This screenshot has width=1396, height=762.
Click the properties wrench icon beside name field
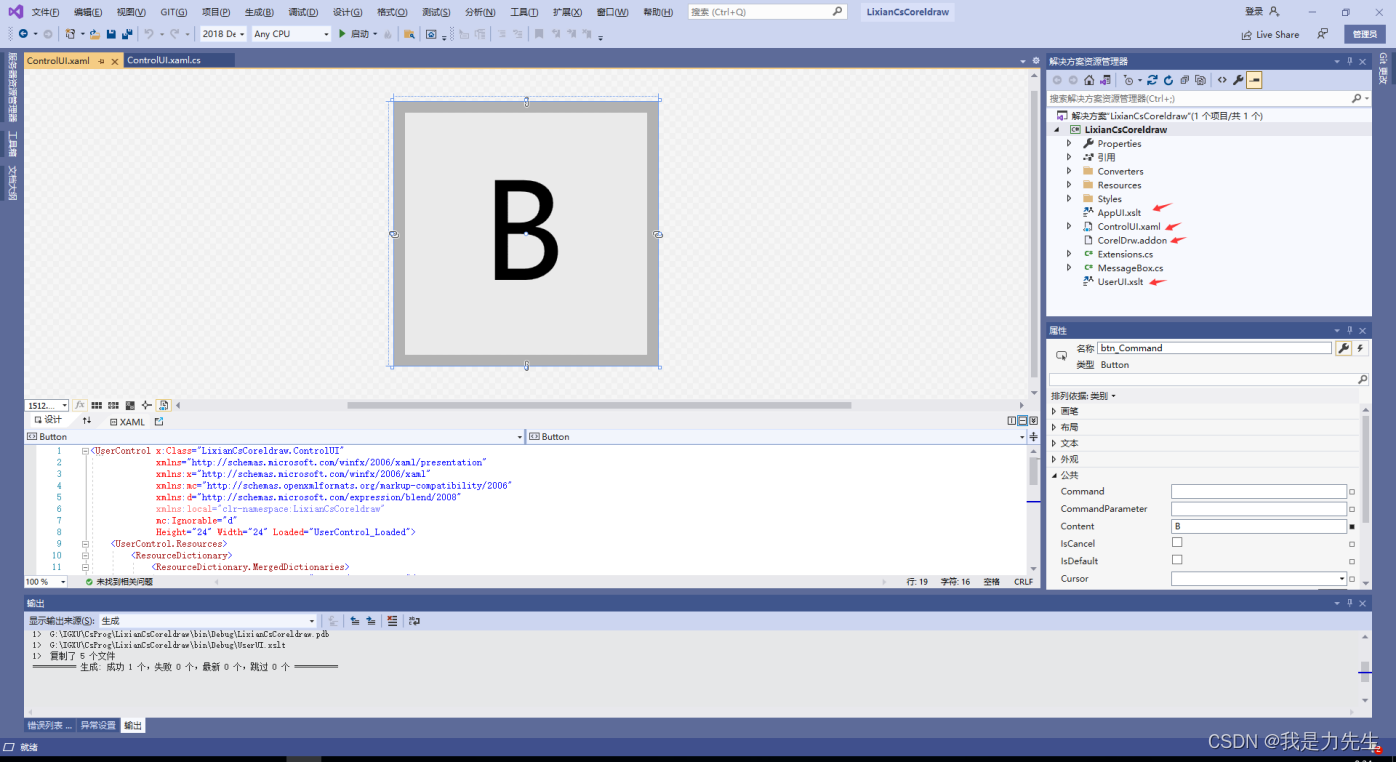point(1344,348)
